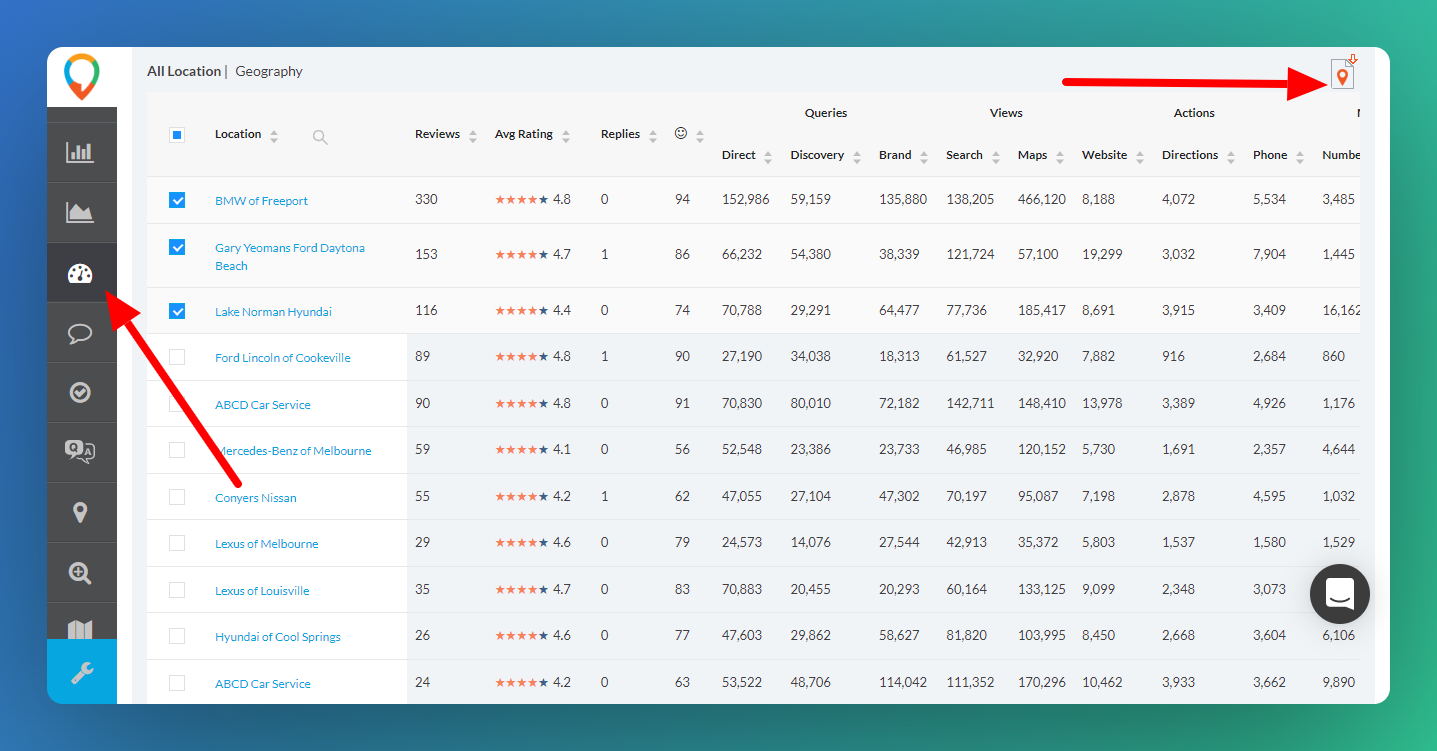Open the area chart analytics icon
The image size is (1437, 751).
(x=80, y=212)
